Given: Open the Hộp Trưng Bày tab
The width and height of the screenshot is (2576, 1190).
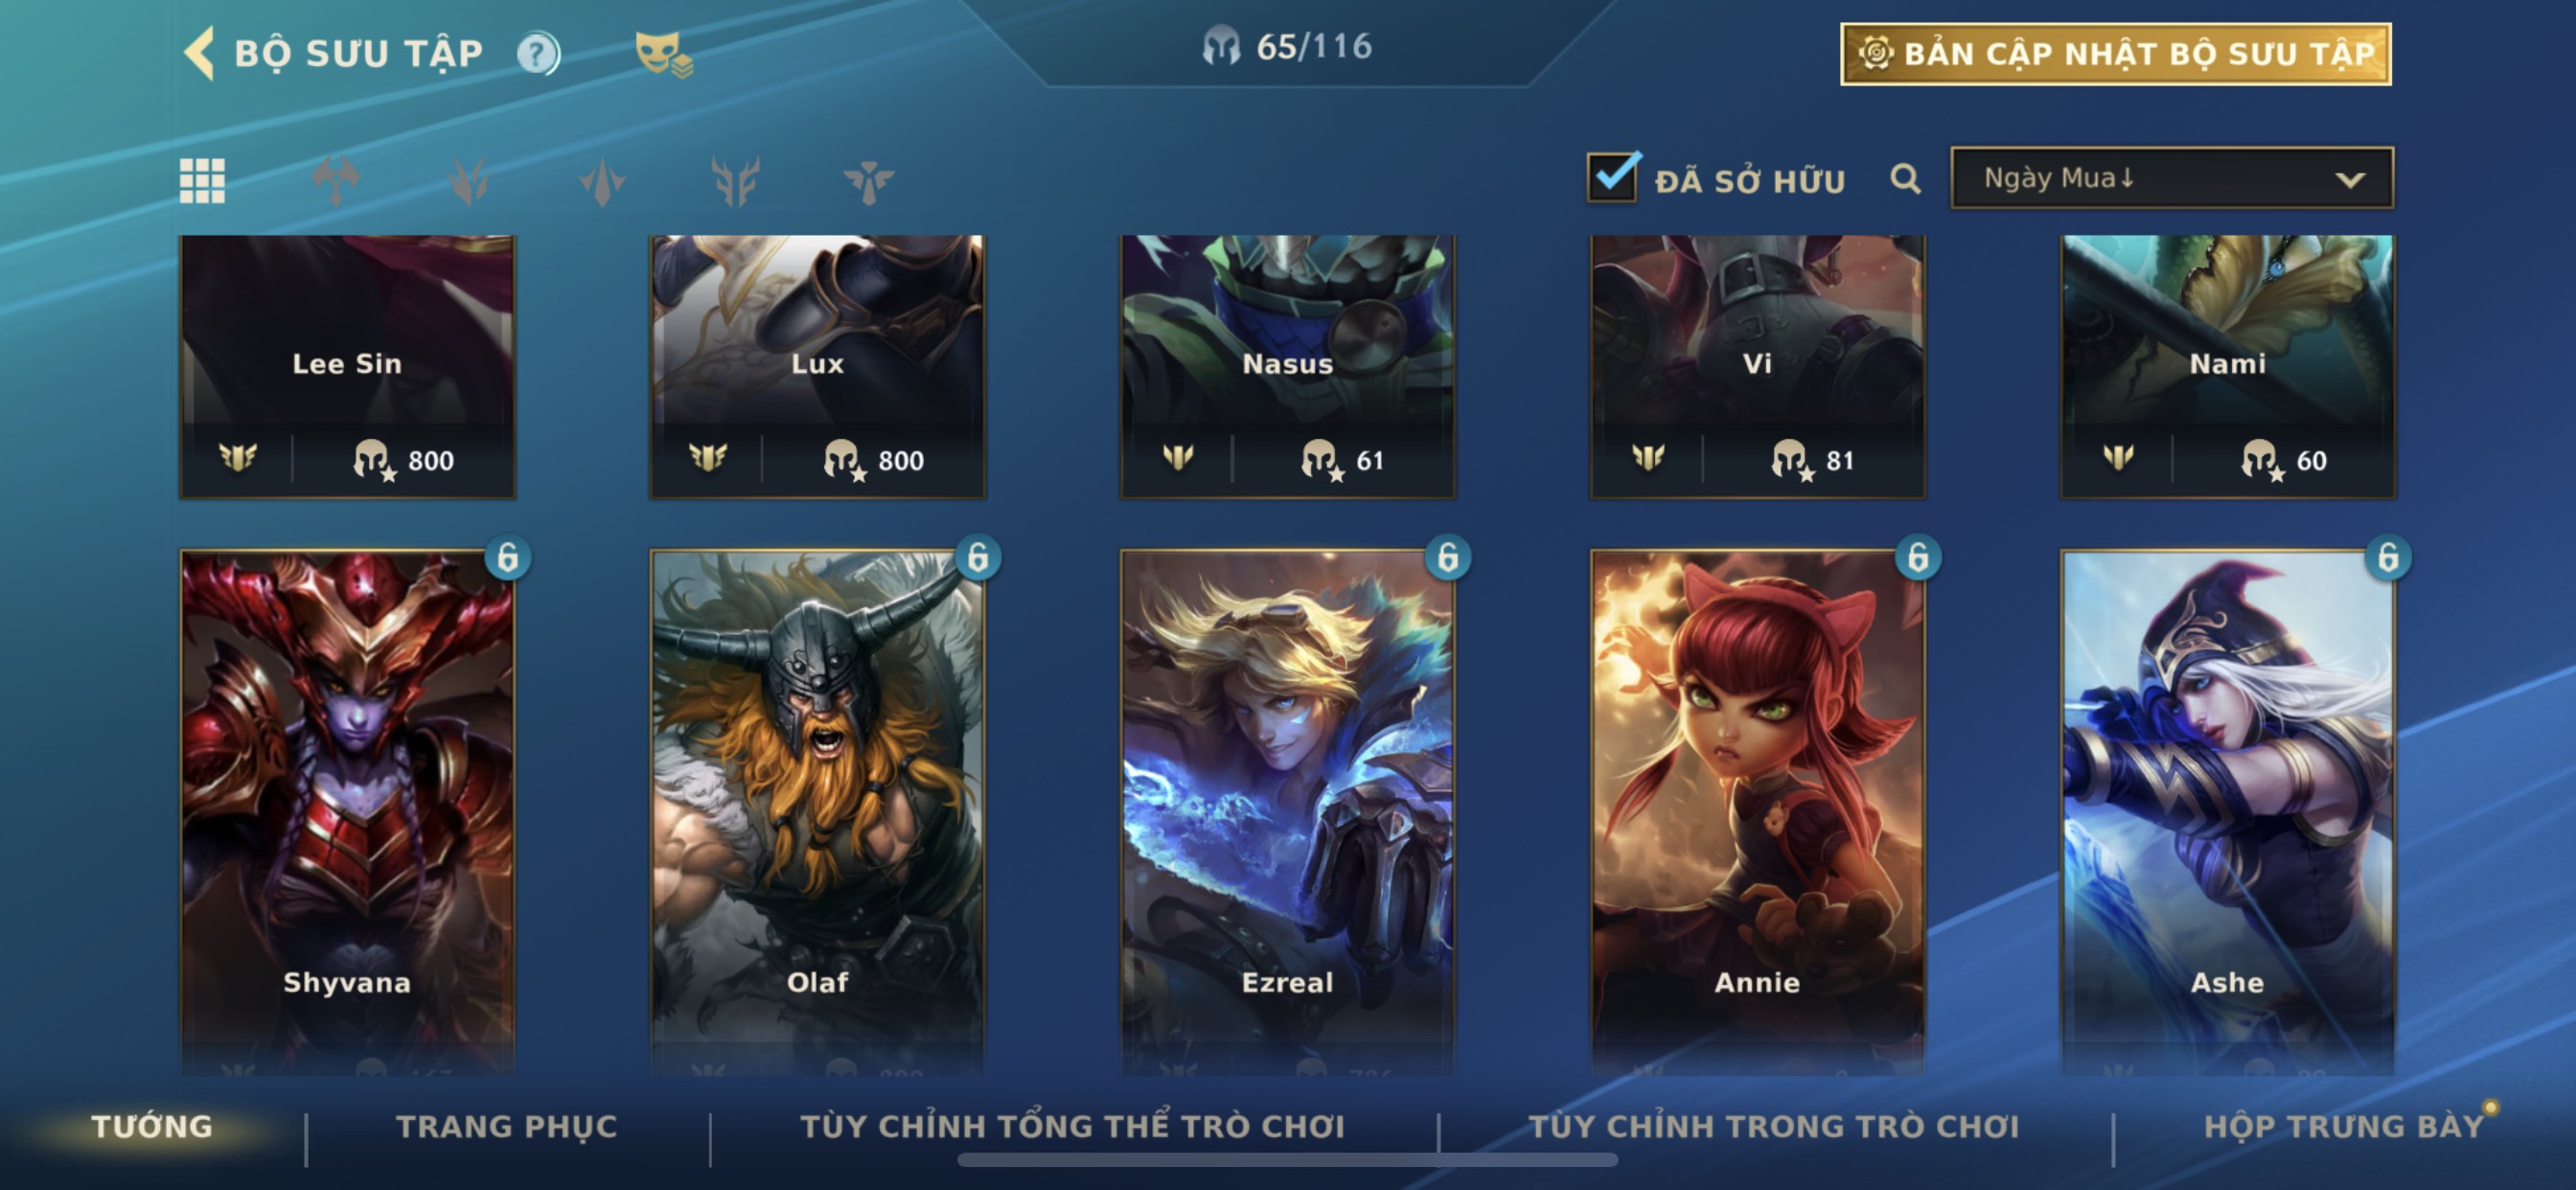Looking at the screenshot, I should [2344, 1127].
